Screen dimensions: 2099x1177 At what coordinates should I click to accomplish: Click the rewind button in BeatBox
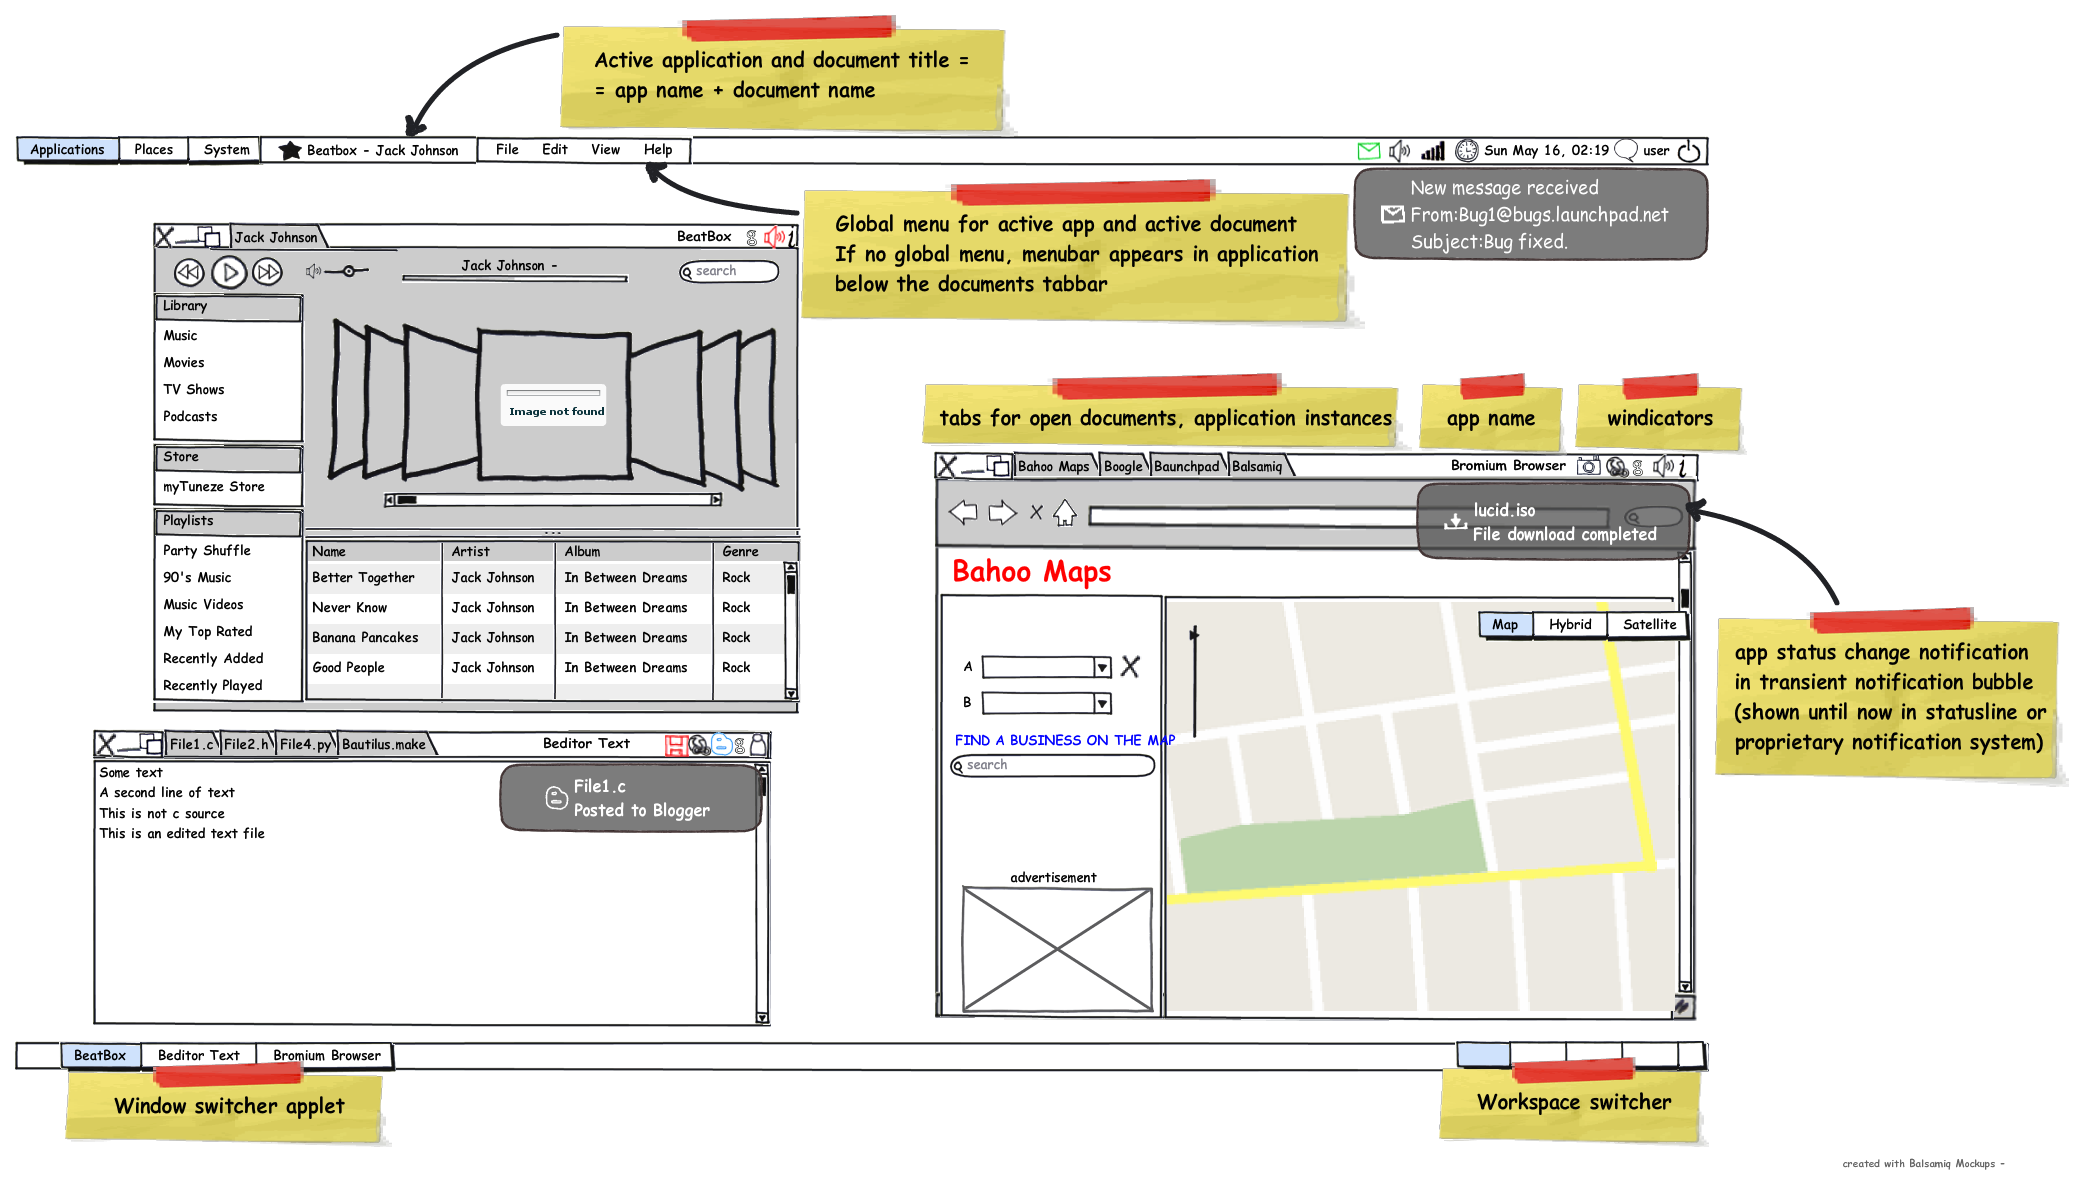pyautogui.click(x=189, y=272)
